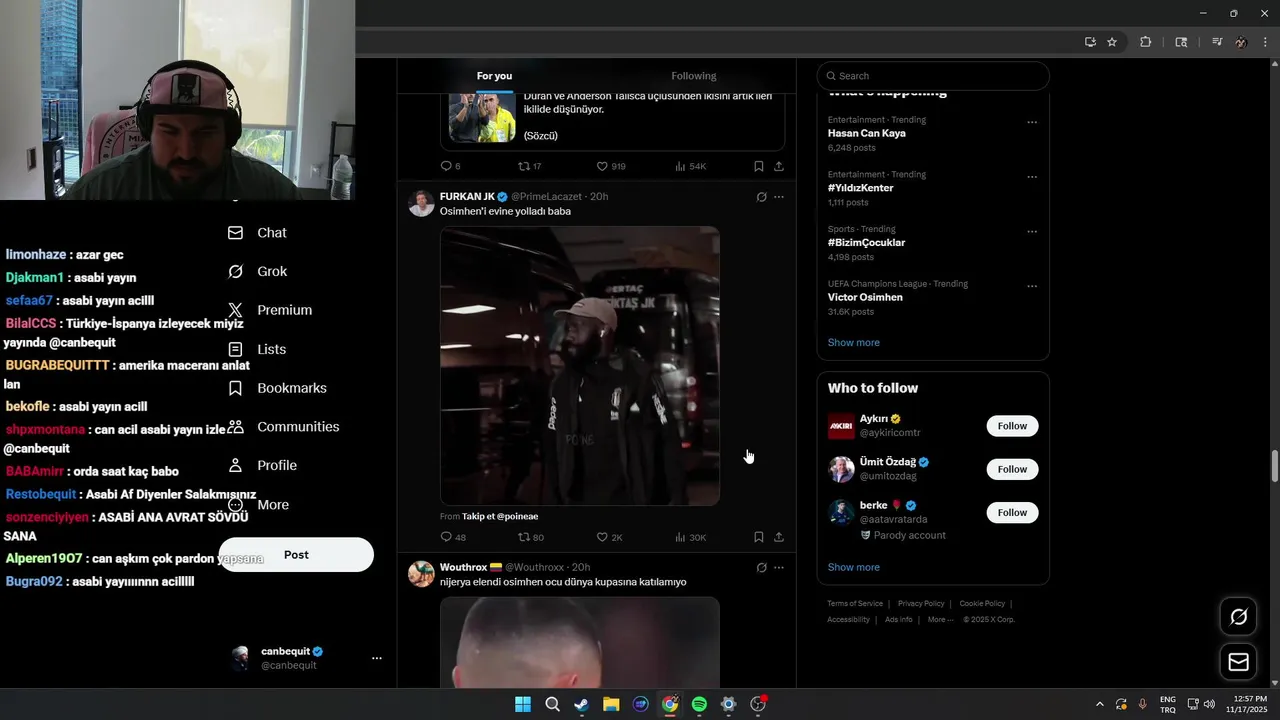Reply to the Sözcü tweet

point(450,166)
